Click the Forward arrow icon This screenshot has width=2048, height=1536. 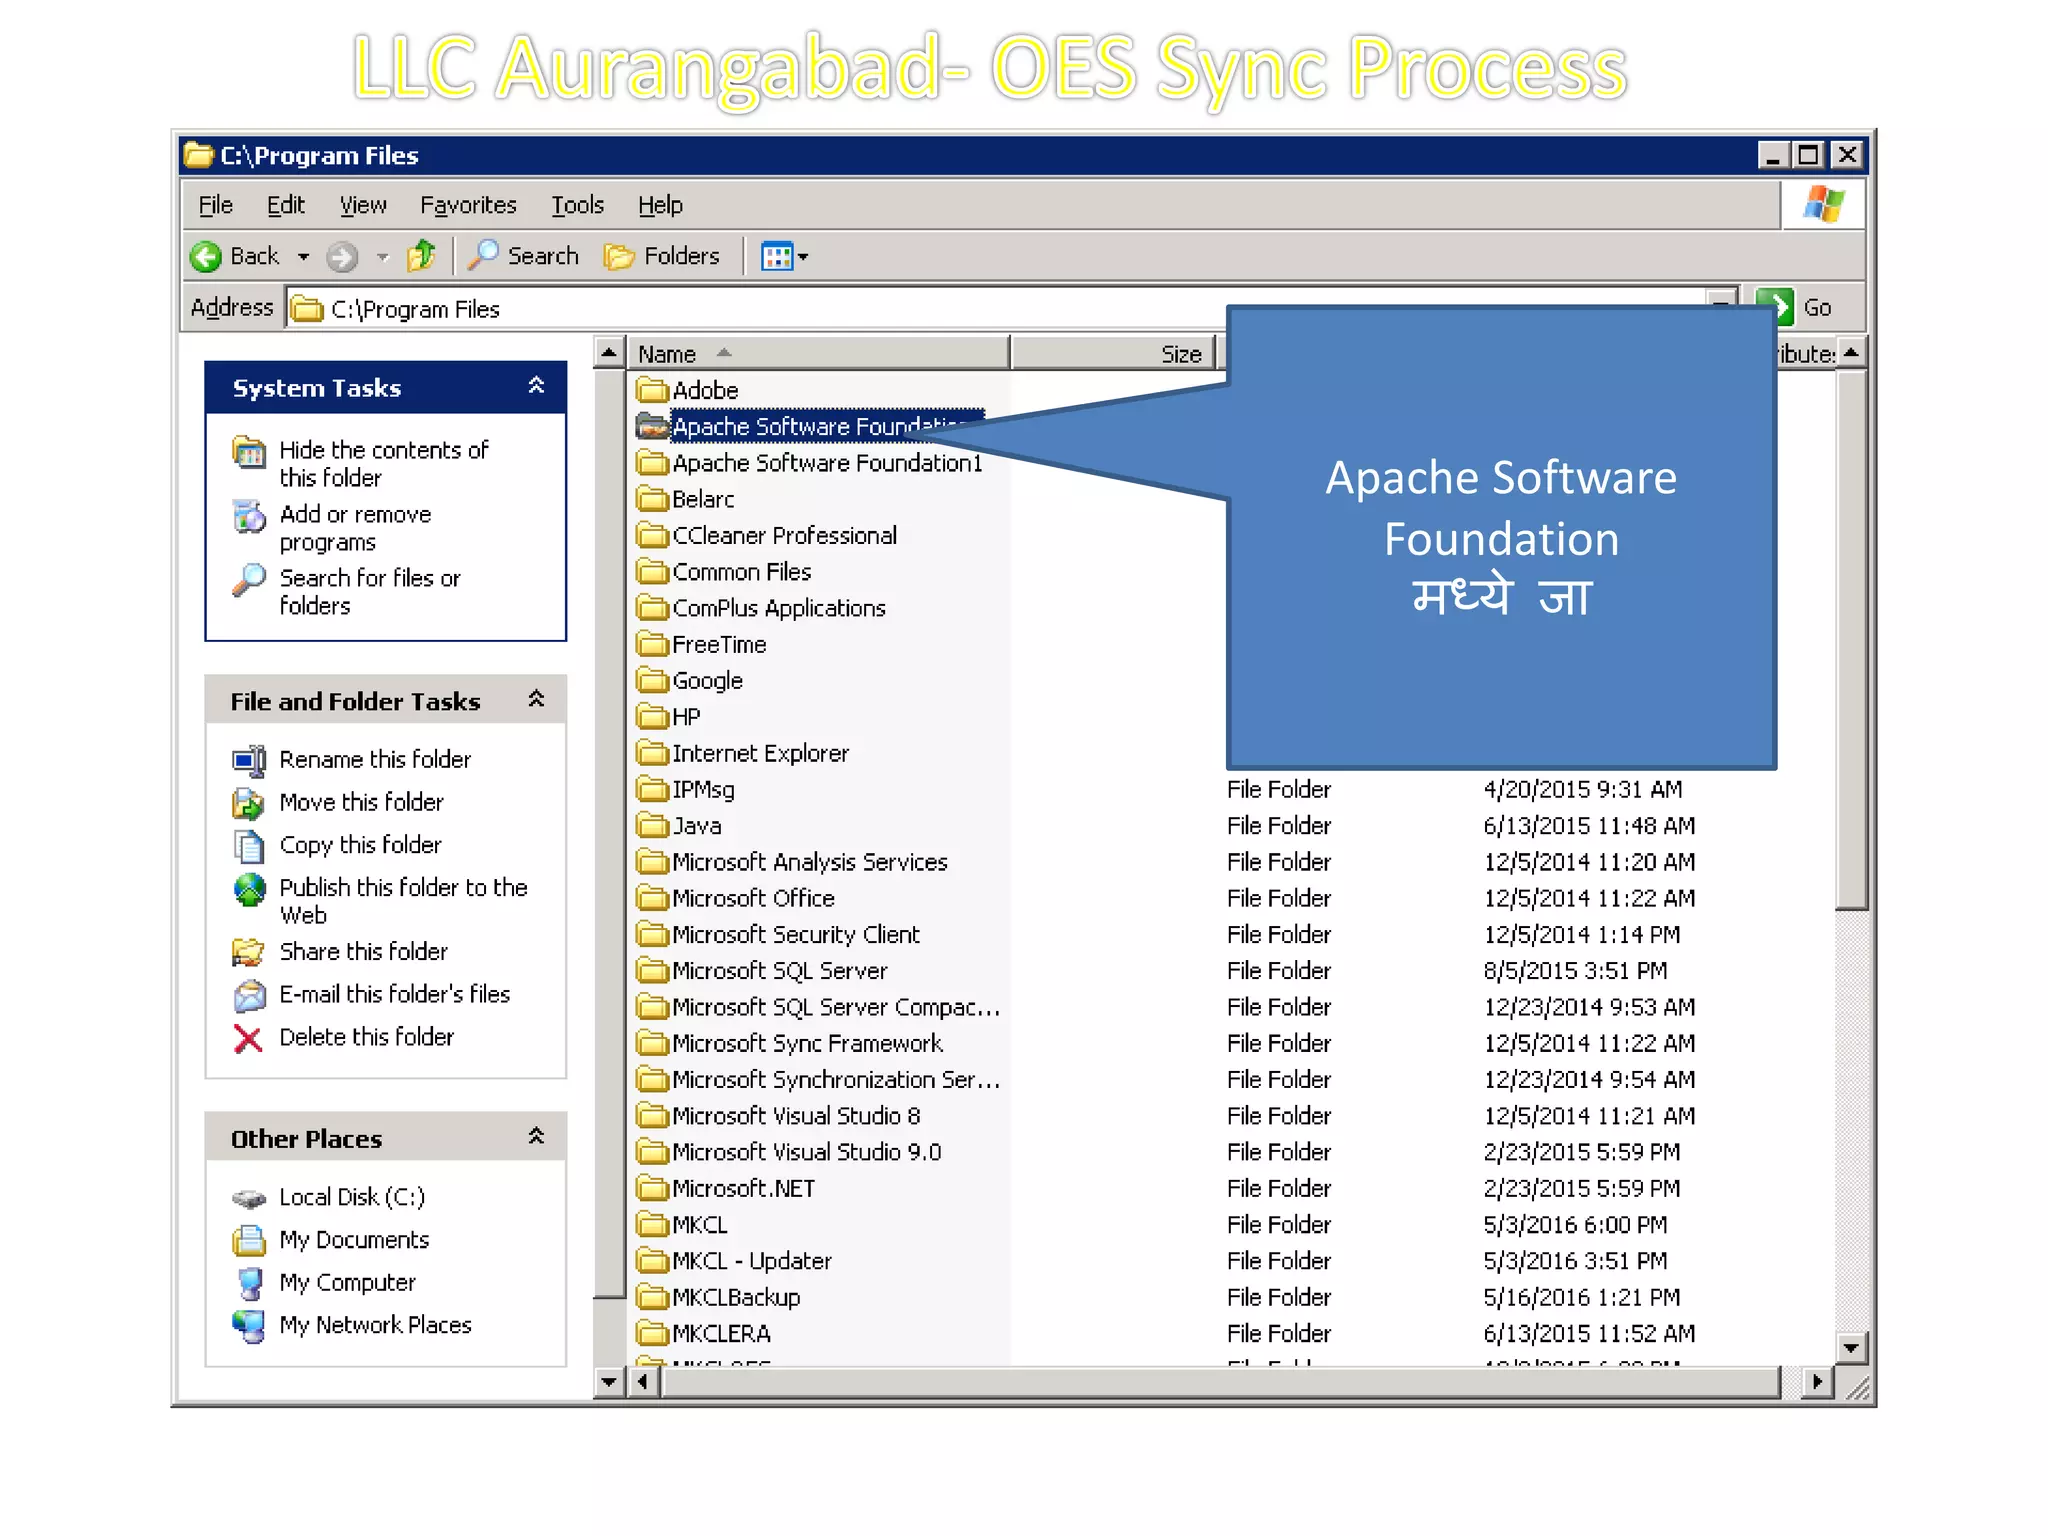point(342,257)
